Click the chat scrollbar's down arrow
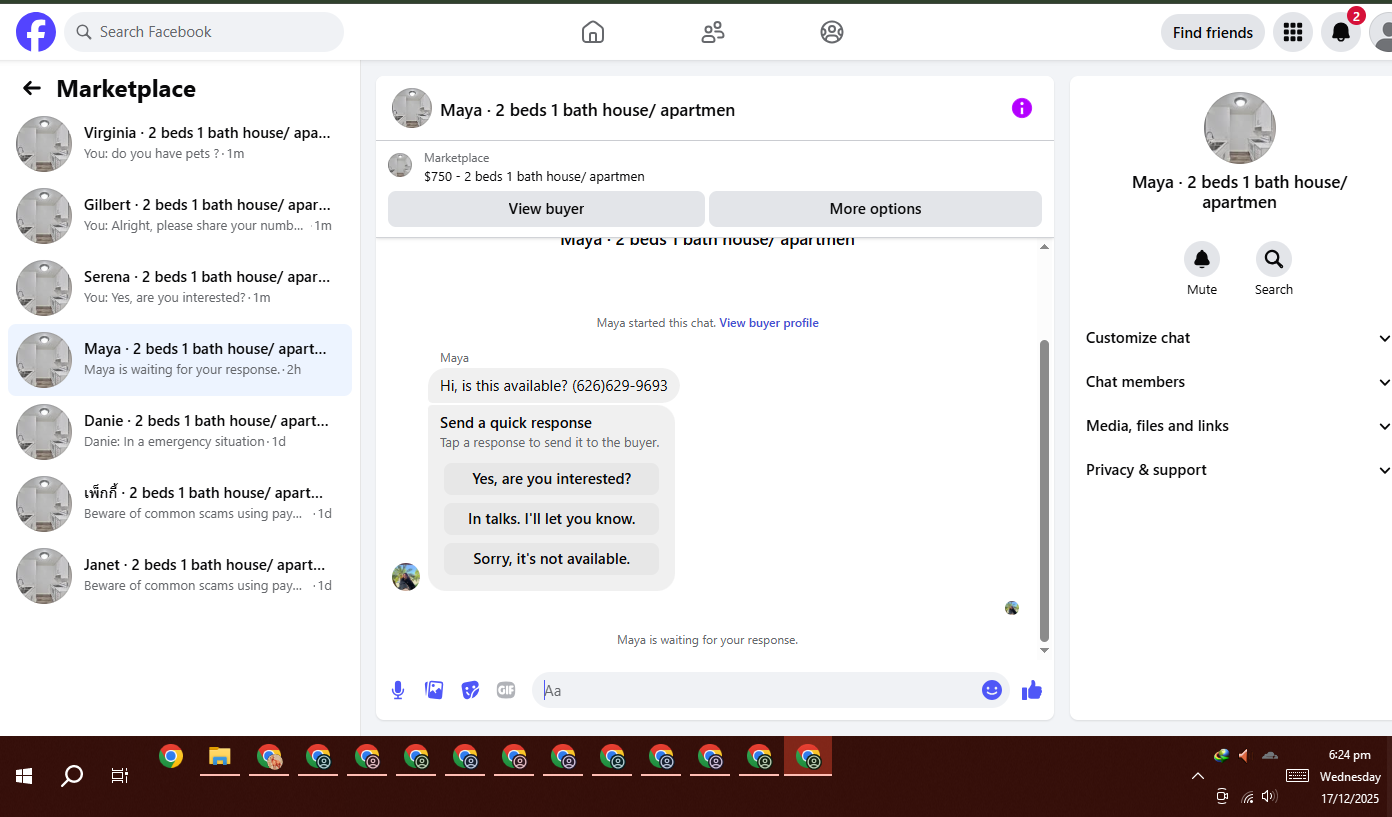 (x=1045, y=651)
